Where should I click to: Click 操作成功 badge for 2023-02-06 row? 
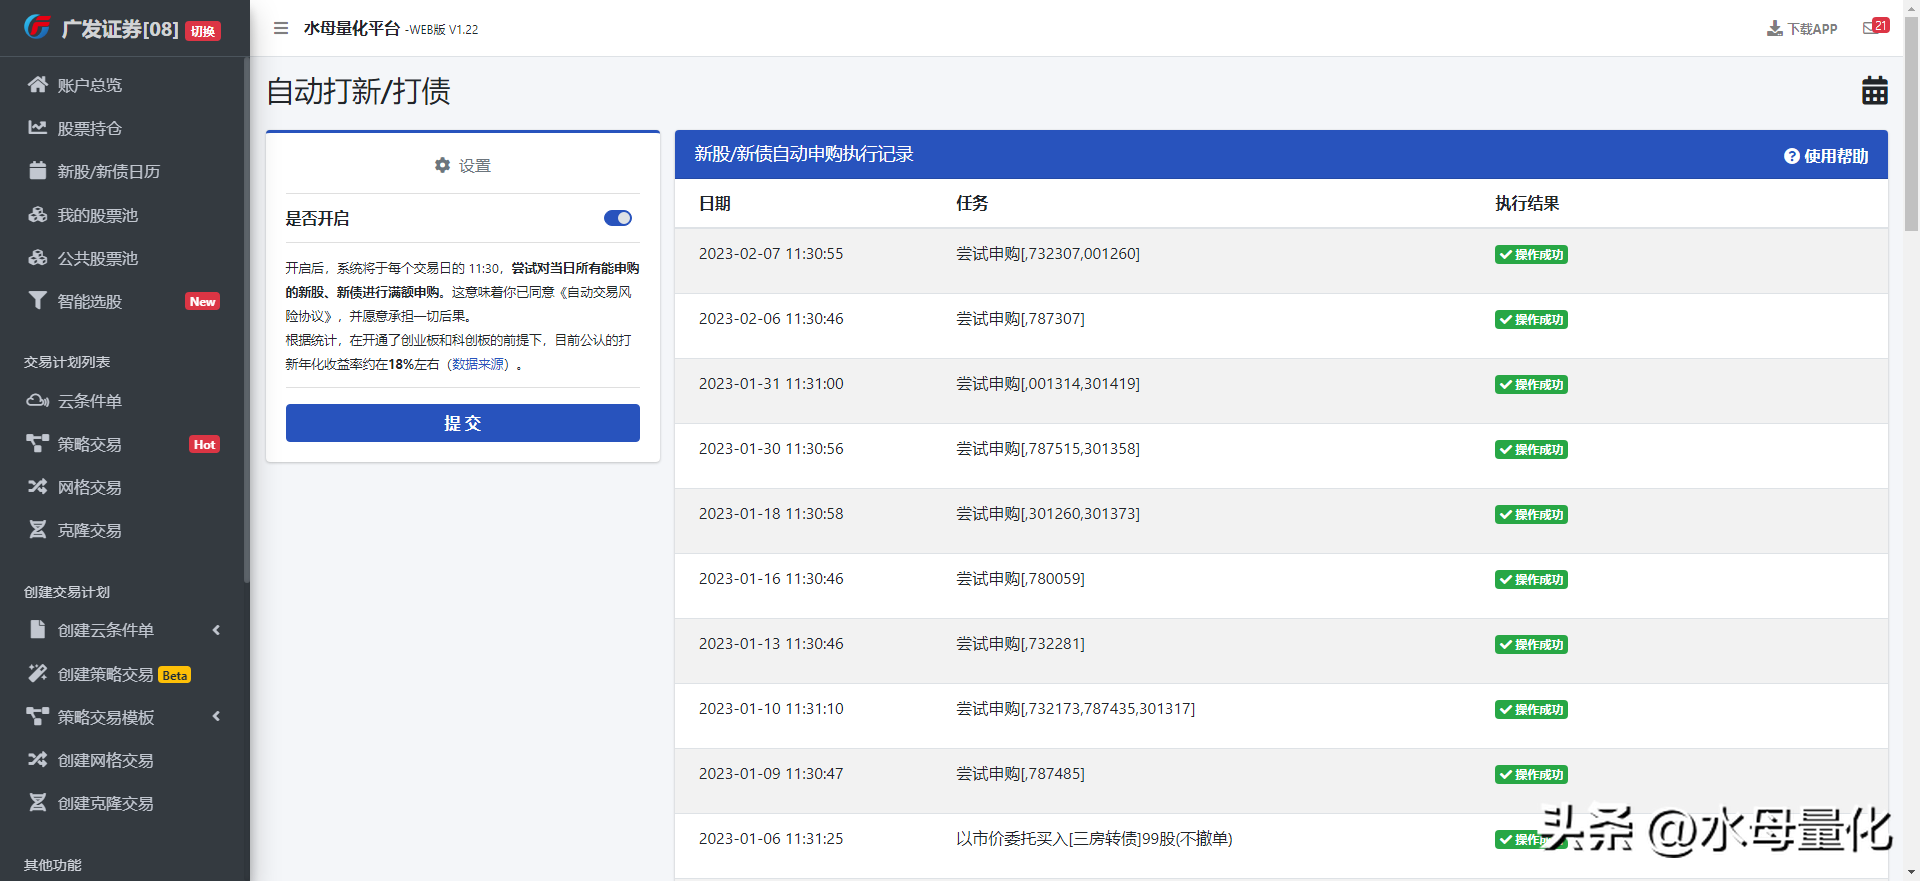point(1531,320)
